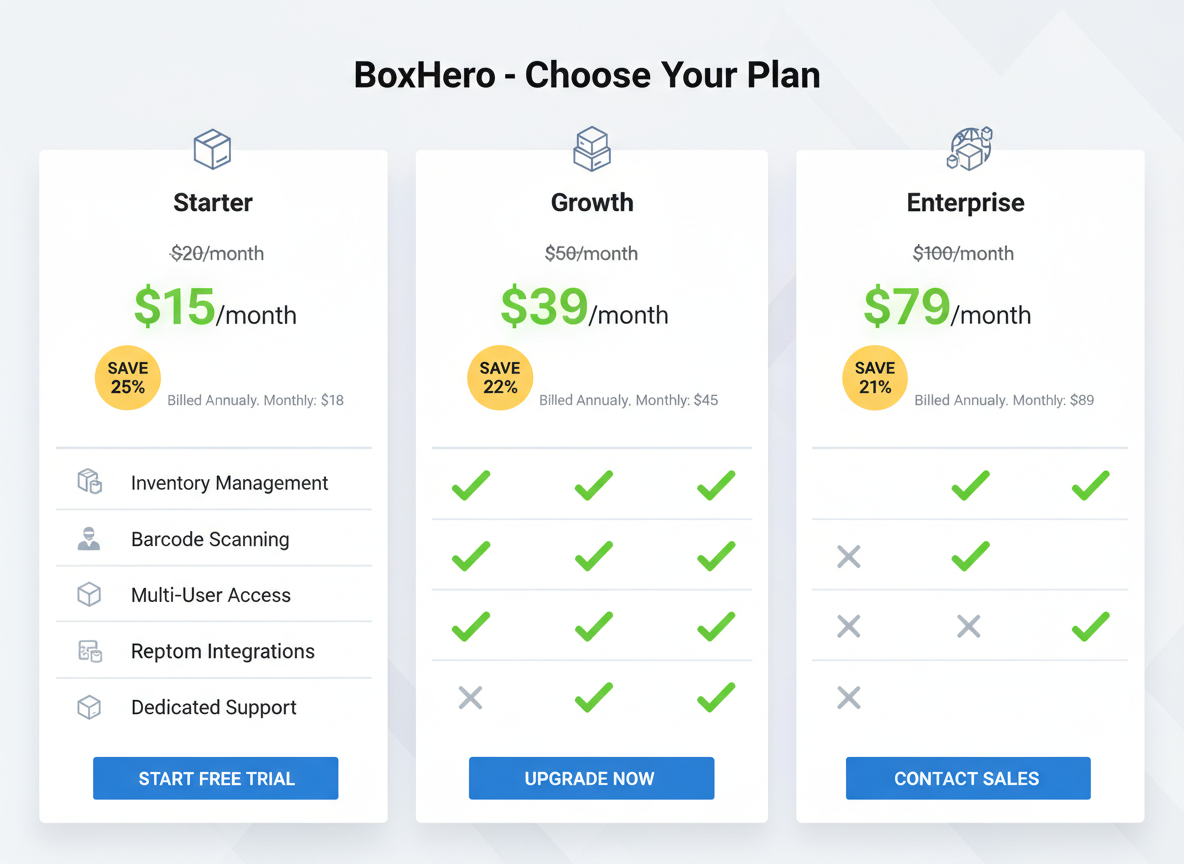Click the Reptom Integrations icon
This screenshot has height=864, width=1184.
click(x=89, y=650)
